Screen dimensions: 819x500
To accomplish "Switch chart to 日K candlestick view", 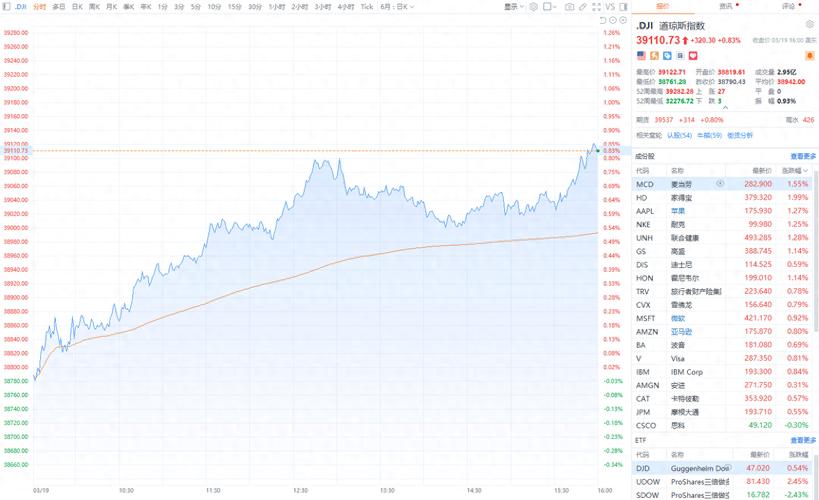I will pyautogui.click(x=77, y=6).
